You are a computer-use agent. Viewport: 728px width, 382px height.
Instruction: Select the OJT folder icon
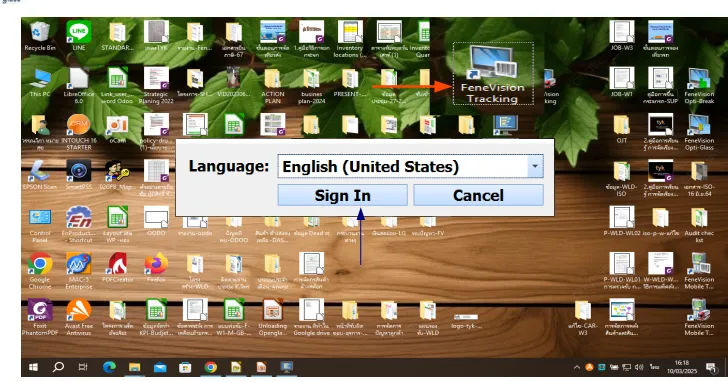(x=621, y=129)
